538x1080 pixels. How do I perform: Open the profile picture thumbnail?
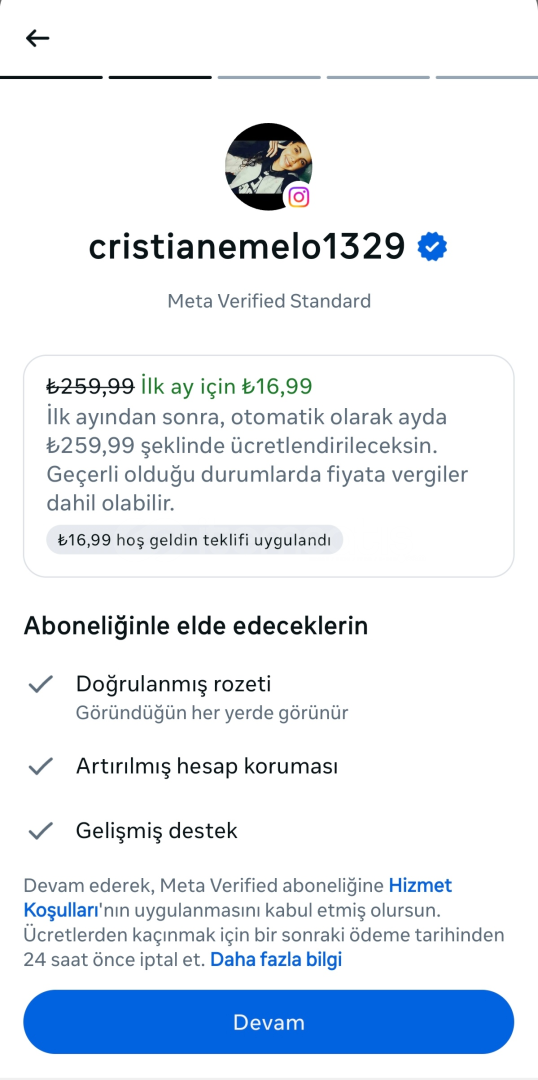[x=269, y=166]
